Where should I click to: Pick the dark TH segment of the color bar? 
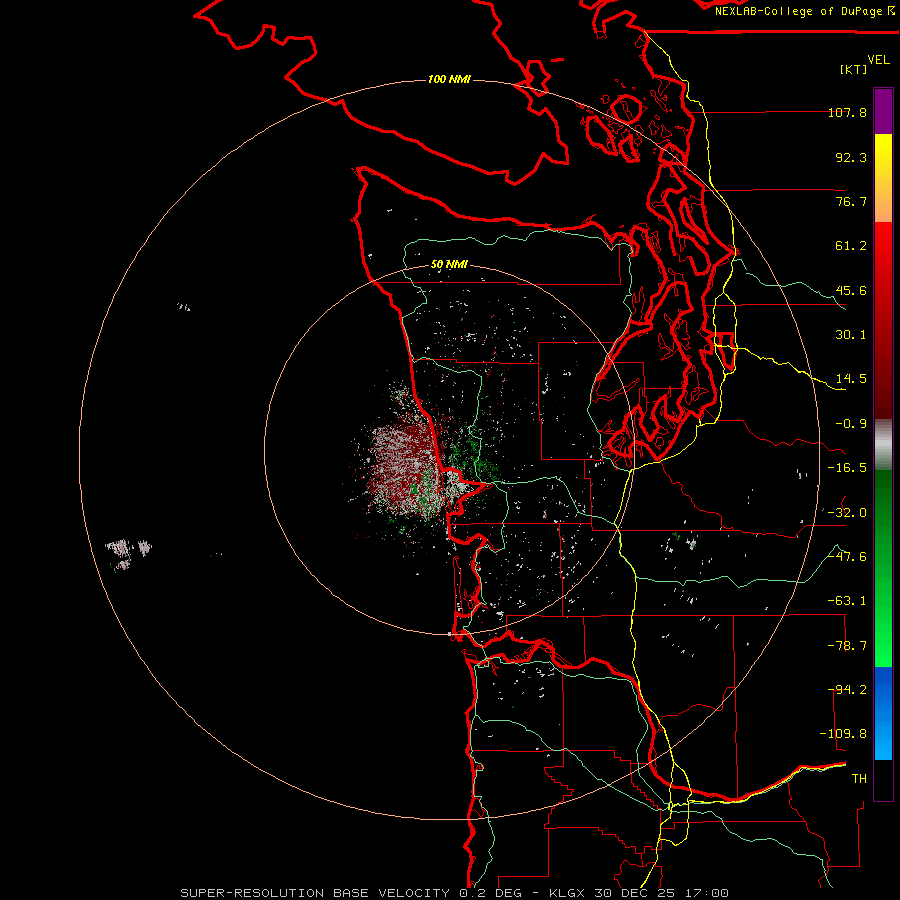click(x=883, y=780)
